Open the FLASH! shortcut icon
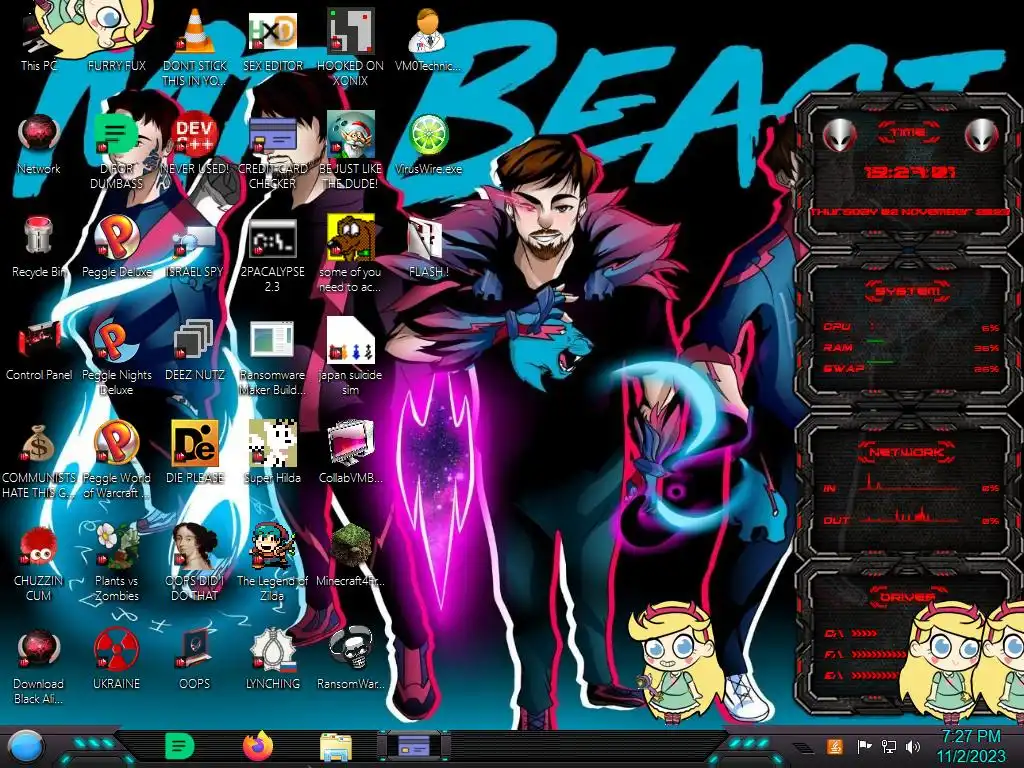 (x=425, y=239)
